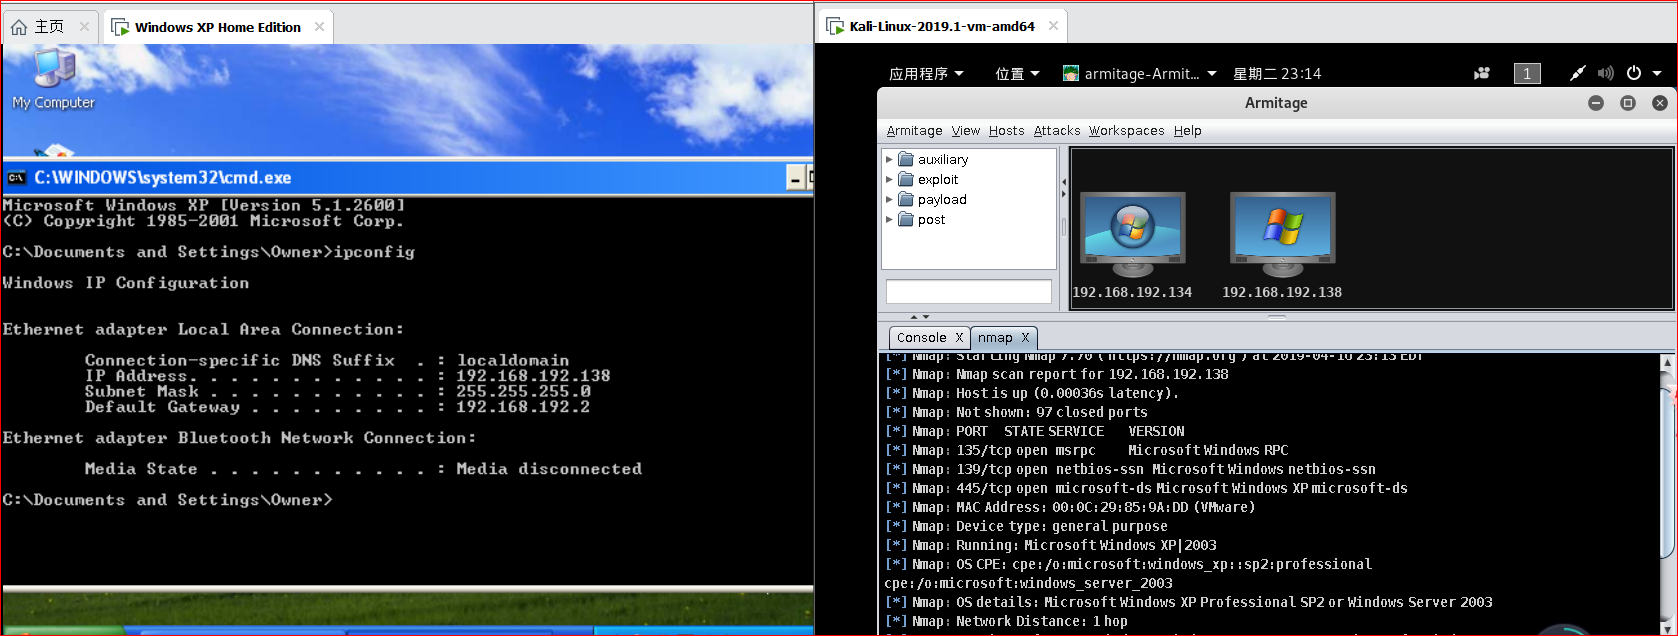The height and width of the screenshot is (636, 1678).
Task: Minimize the cmd.exe window
Action: click(x=796, y=178)
